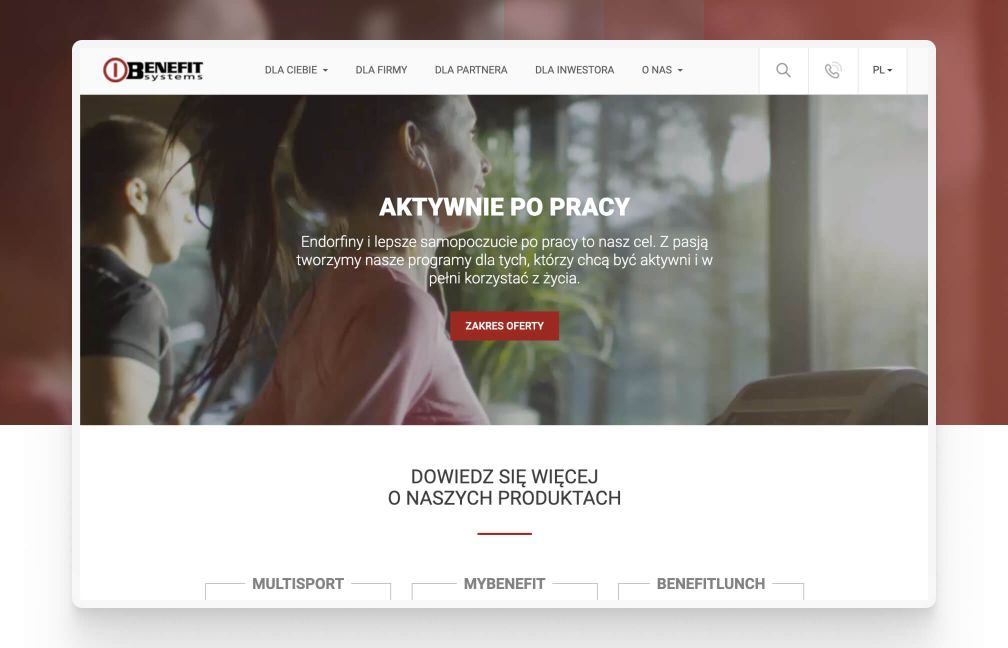Select DLA INWESTORA menu item

pos(574,70)
